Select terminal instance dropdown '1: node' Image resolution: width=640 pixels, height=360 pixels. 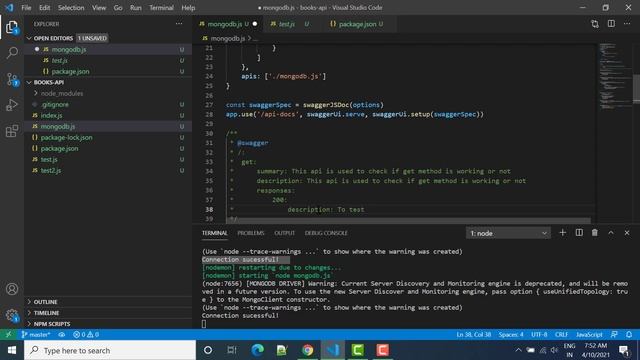pos(508,233)
